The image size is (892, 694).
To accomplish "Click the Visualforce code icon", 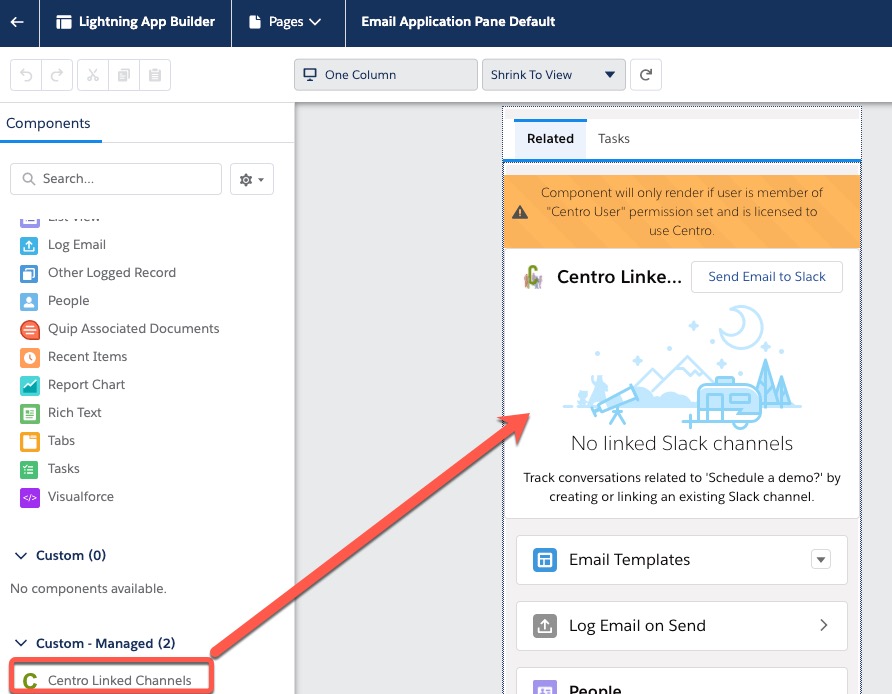I will coord(30,497).
